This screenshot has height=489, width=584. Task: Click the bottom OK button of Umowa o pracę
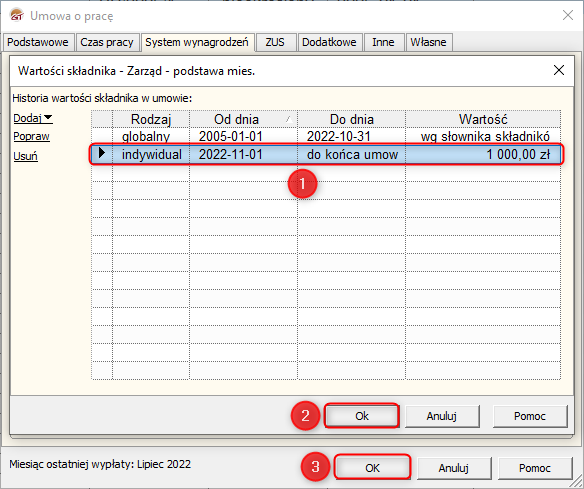pos(372,468)
